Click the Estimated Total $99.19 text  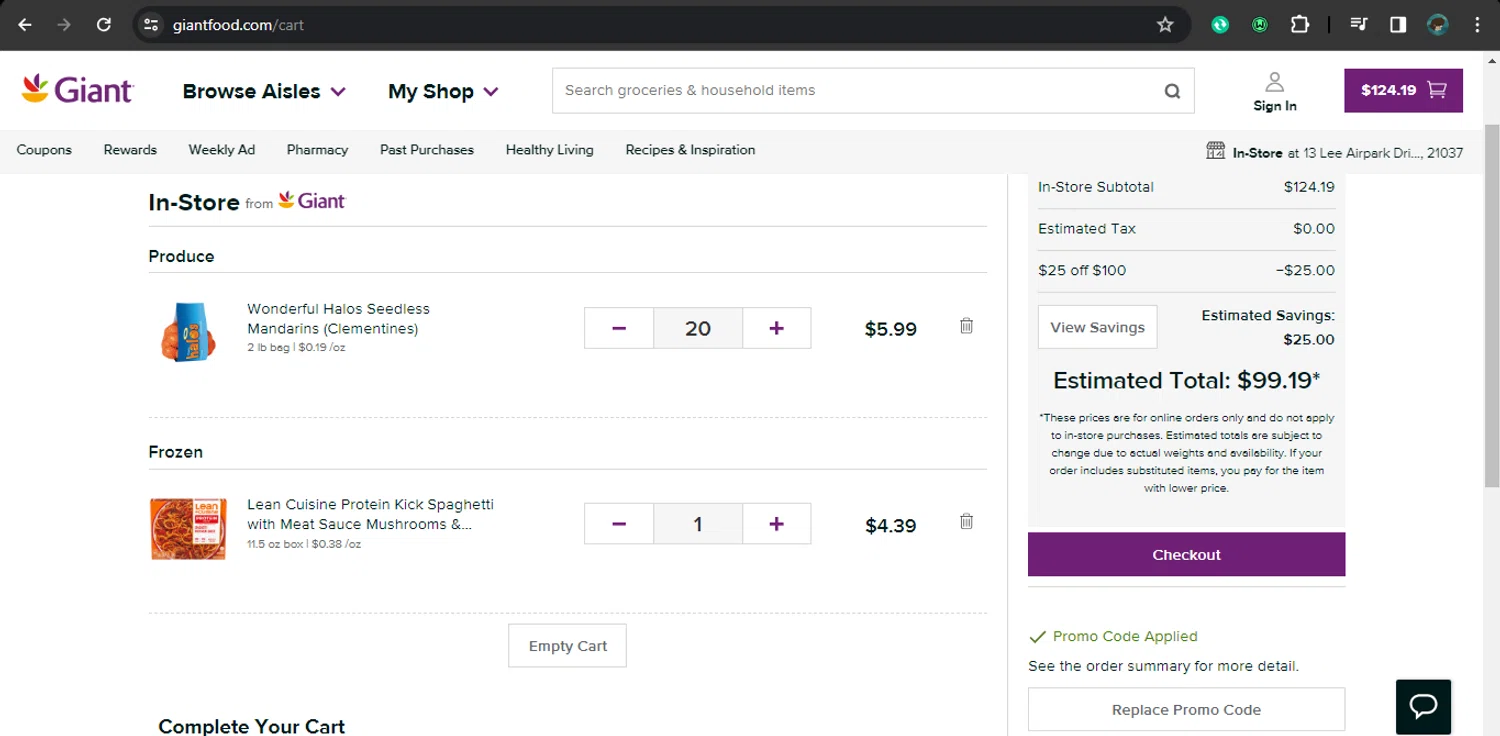[x=1186, y=380]
